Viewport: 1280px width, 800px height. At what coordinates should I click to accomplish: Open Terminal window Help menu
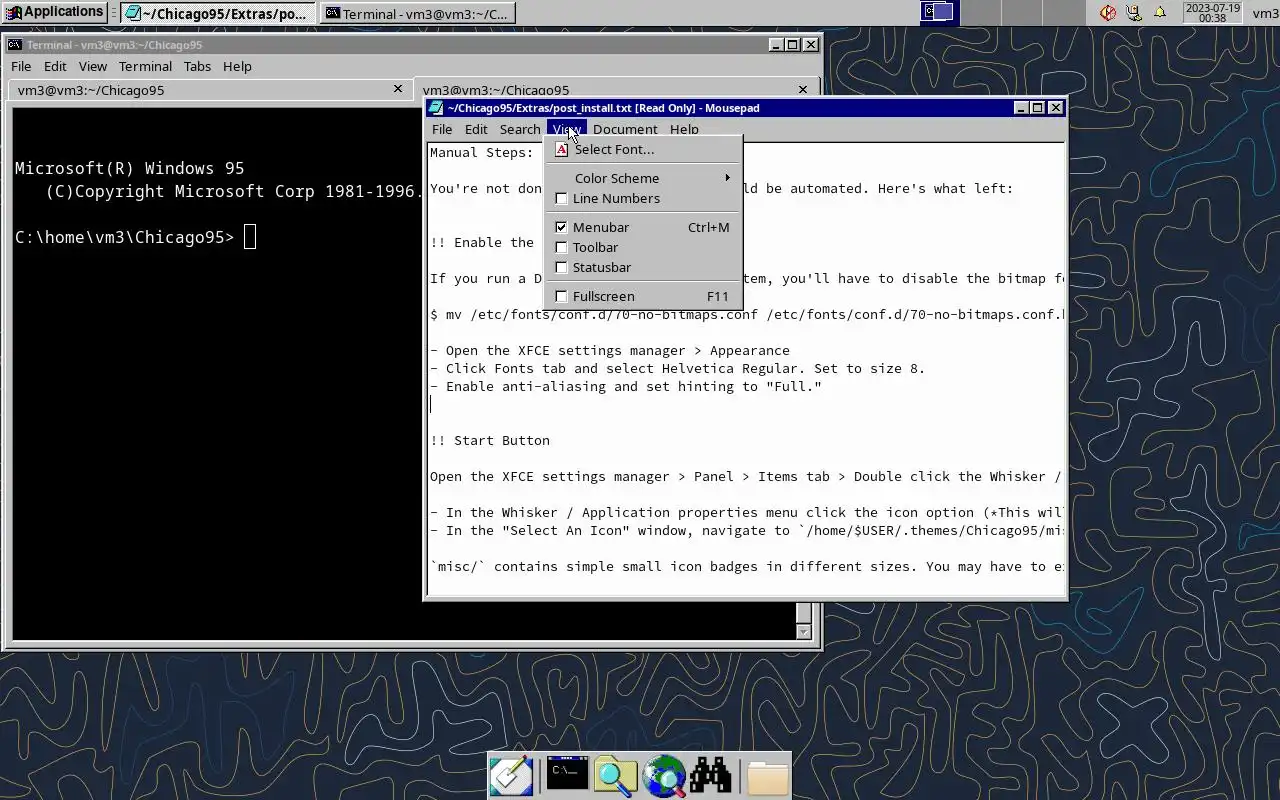pos(237,66)
